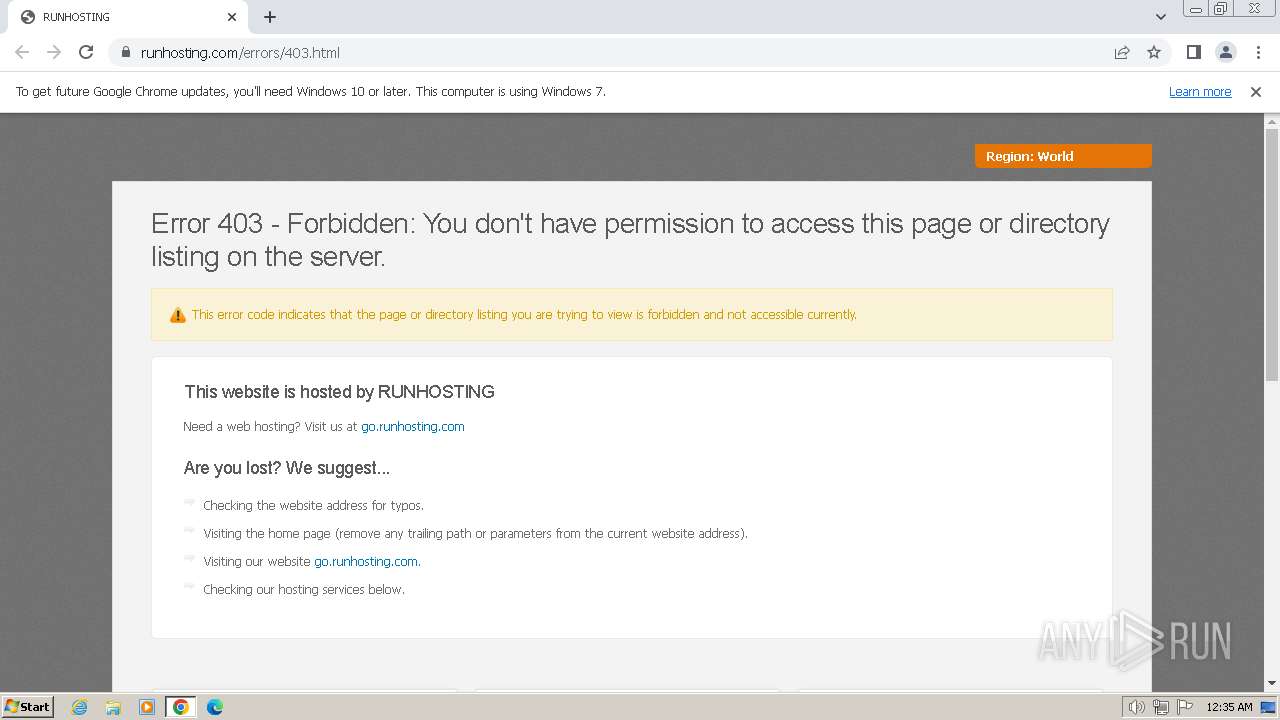Close the RUNHOSTING tab
The width and height of the screenshot is (1280, 720).
(x=232, y=17)
